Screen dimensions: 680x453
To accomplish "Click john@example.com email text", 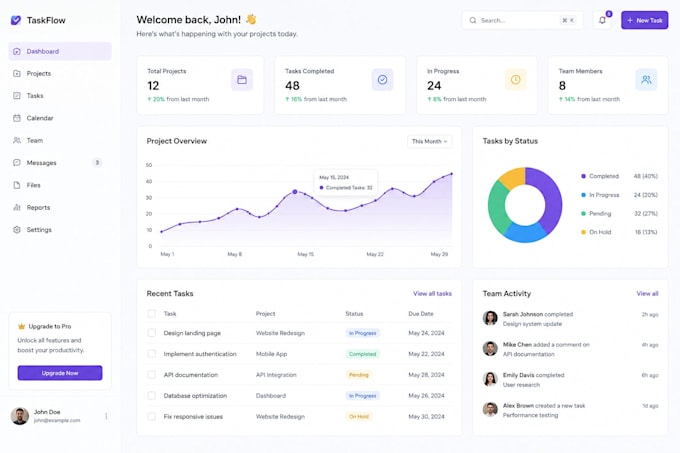I will click(x=57, y=420).
